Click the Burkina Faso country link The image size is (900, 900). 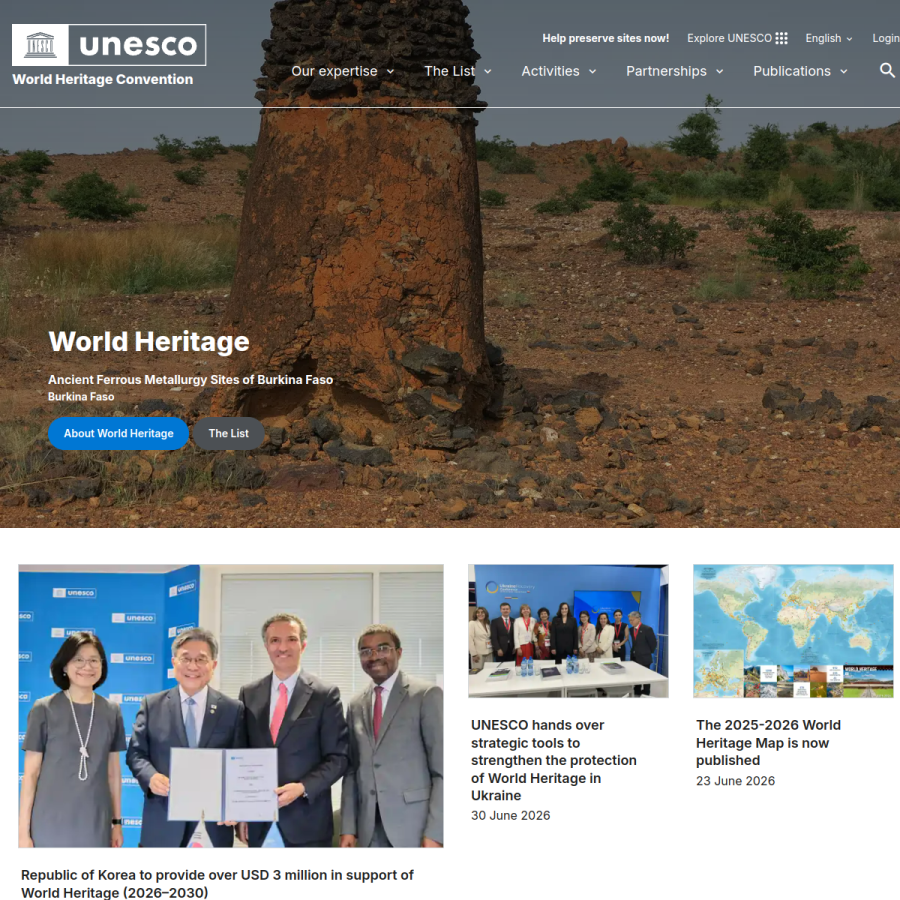(81, 397)
